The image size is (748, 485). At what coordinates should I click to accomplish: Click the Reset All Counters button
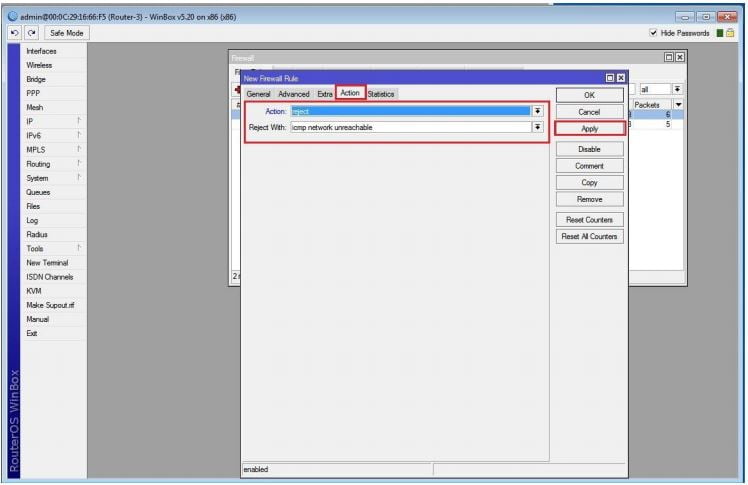[589, 236]
